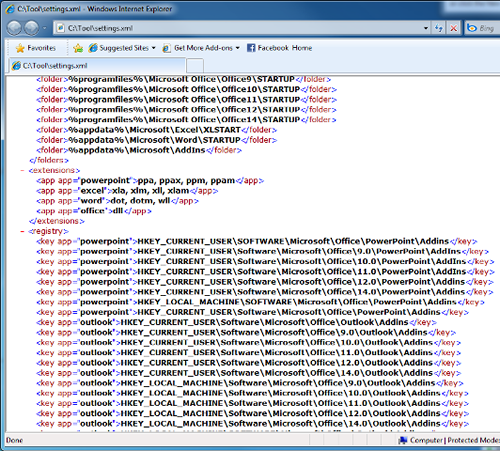Click the page icon inside address bar

tap(60, 28)
